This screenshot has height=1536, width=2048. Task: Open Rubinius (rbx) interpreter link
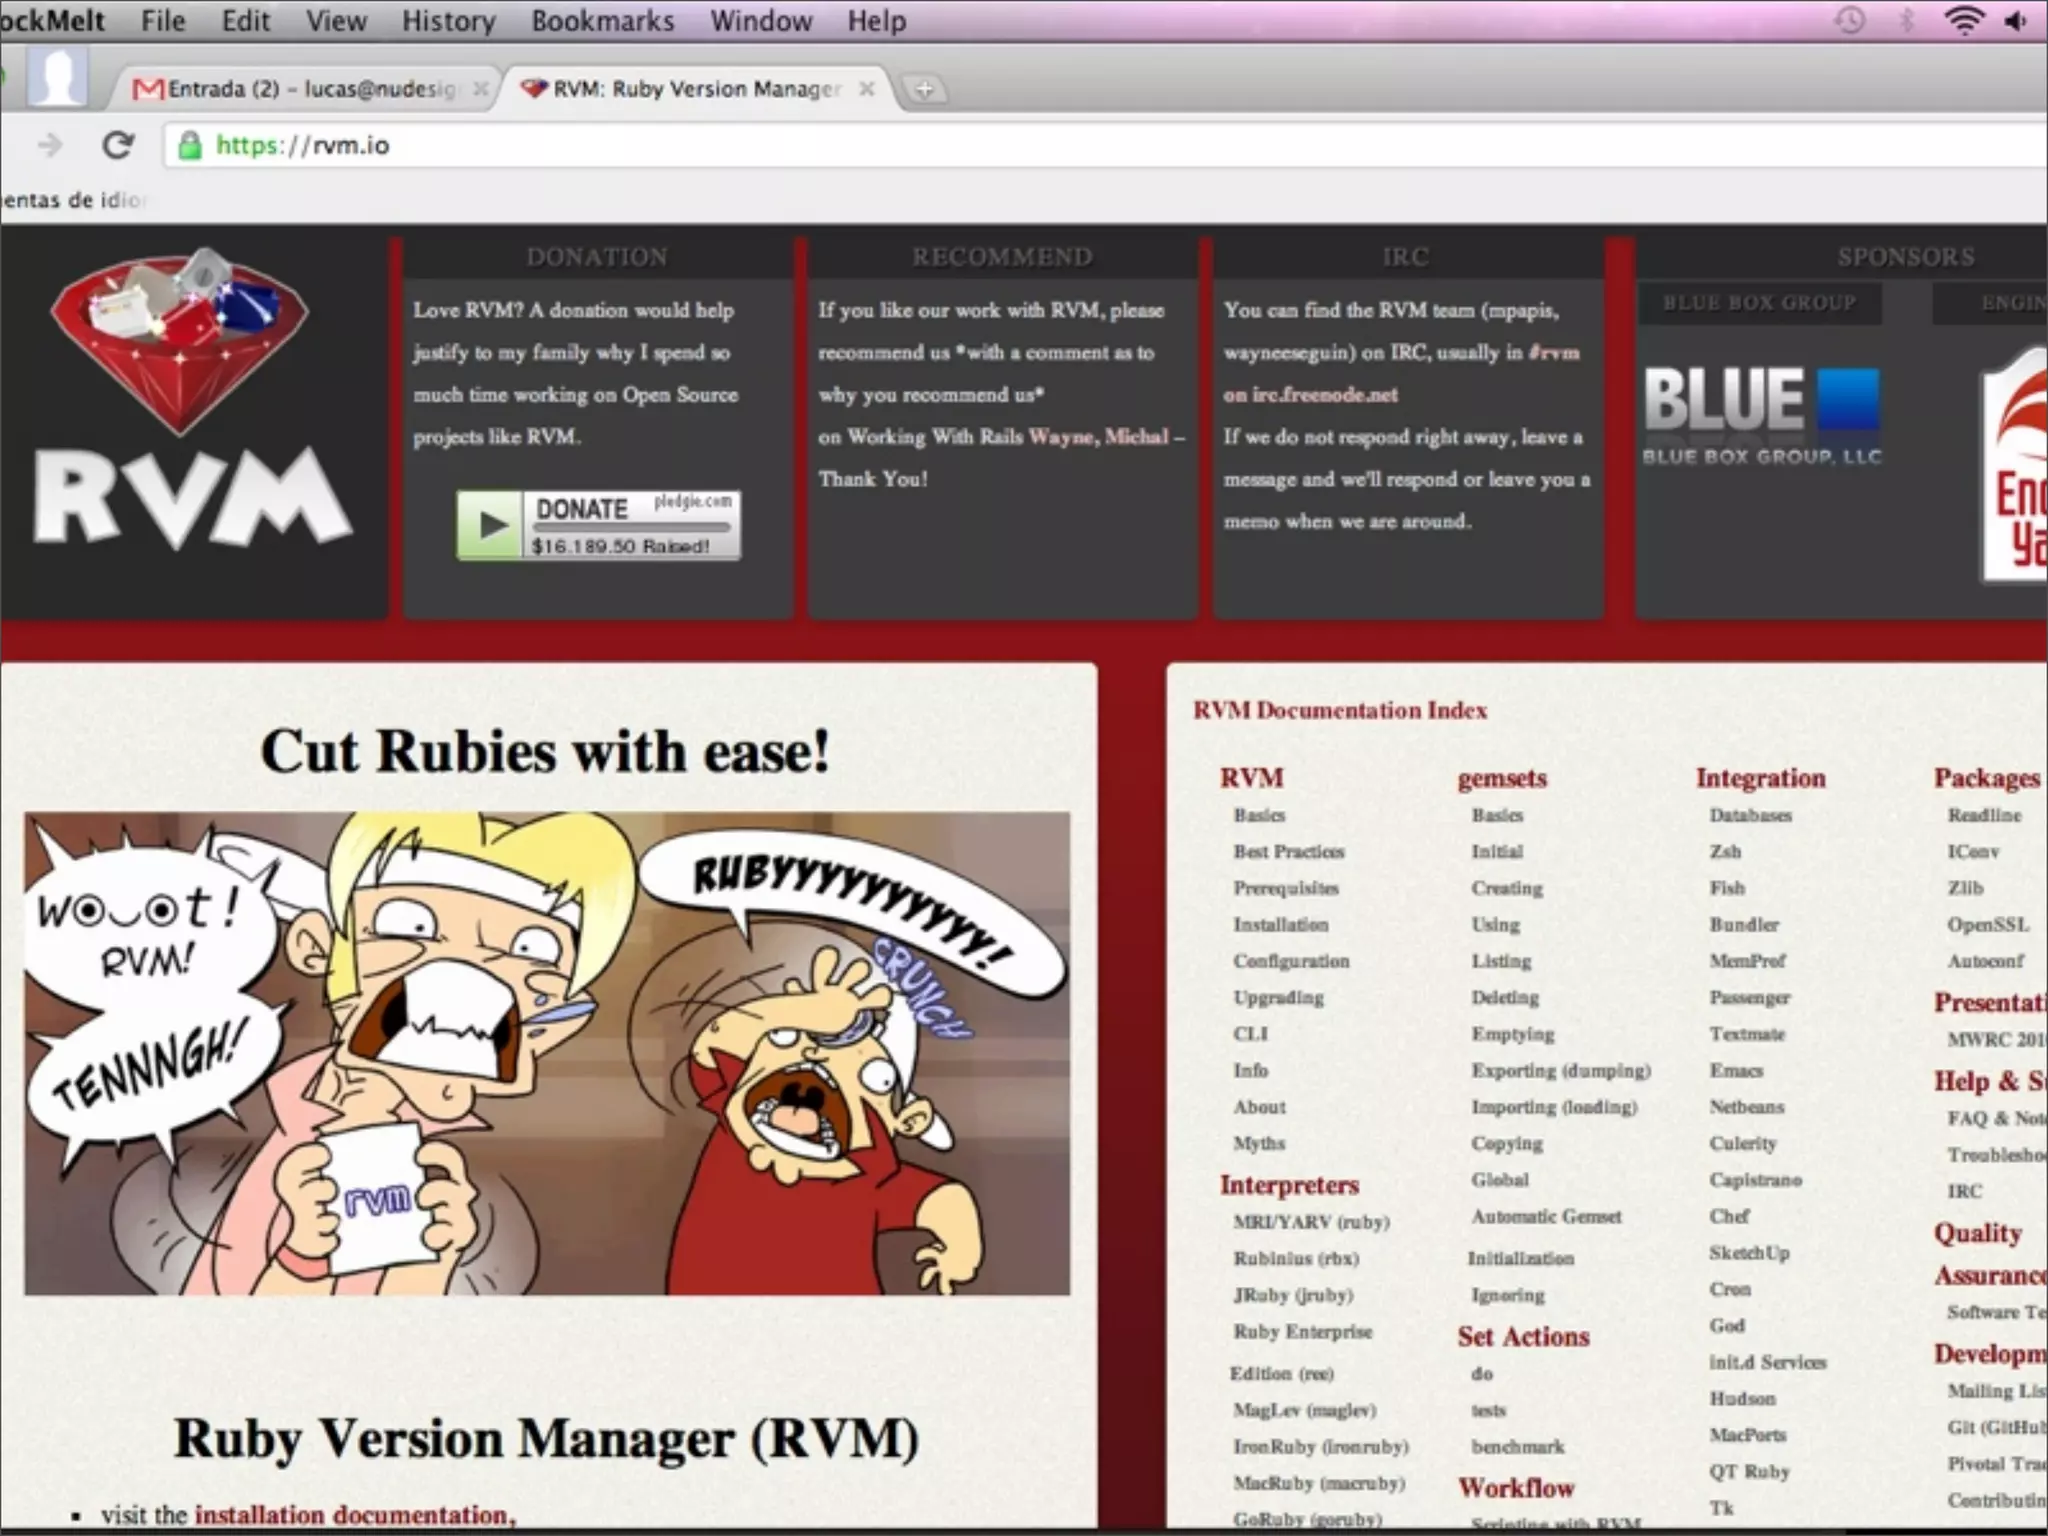[1296, 1258]
